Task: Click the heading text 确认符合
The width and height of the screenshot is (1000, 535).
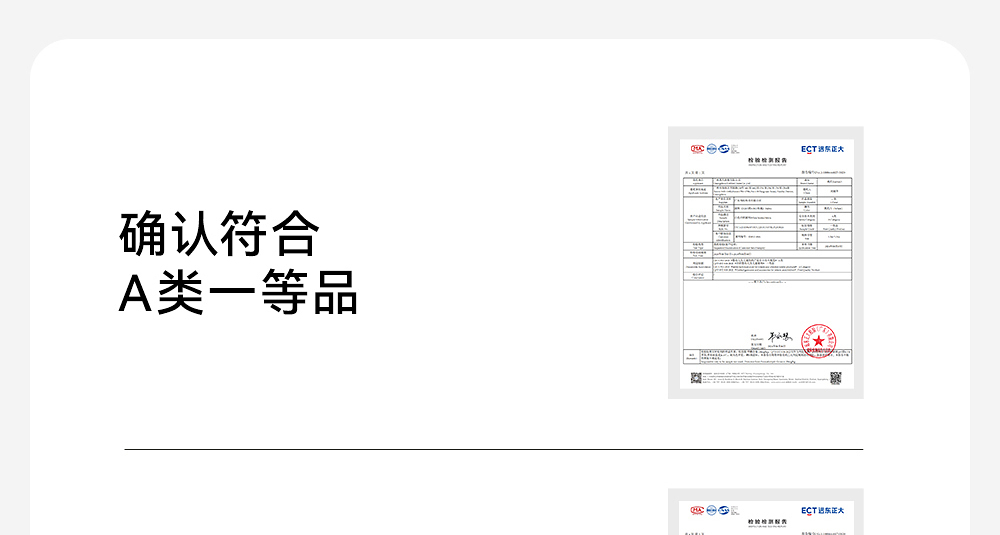Action: click(x=218, y=234)
